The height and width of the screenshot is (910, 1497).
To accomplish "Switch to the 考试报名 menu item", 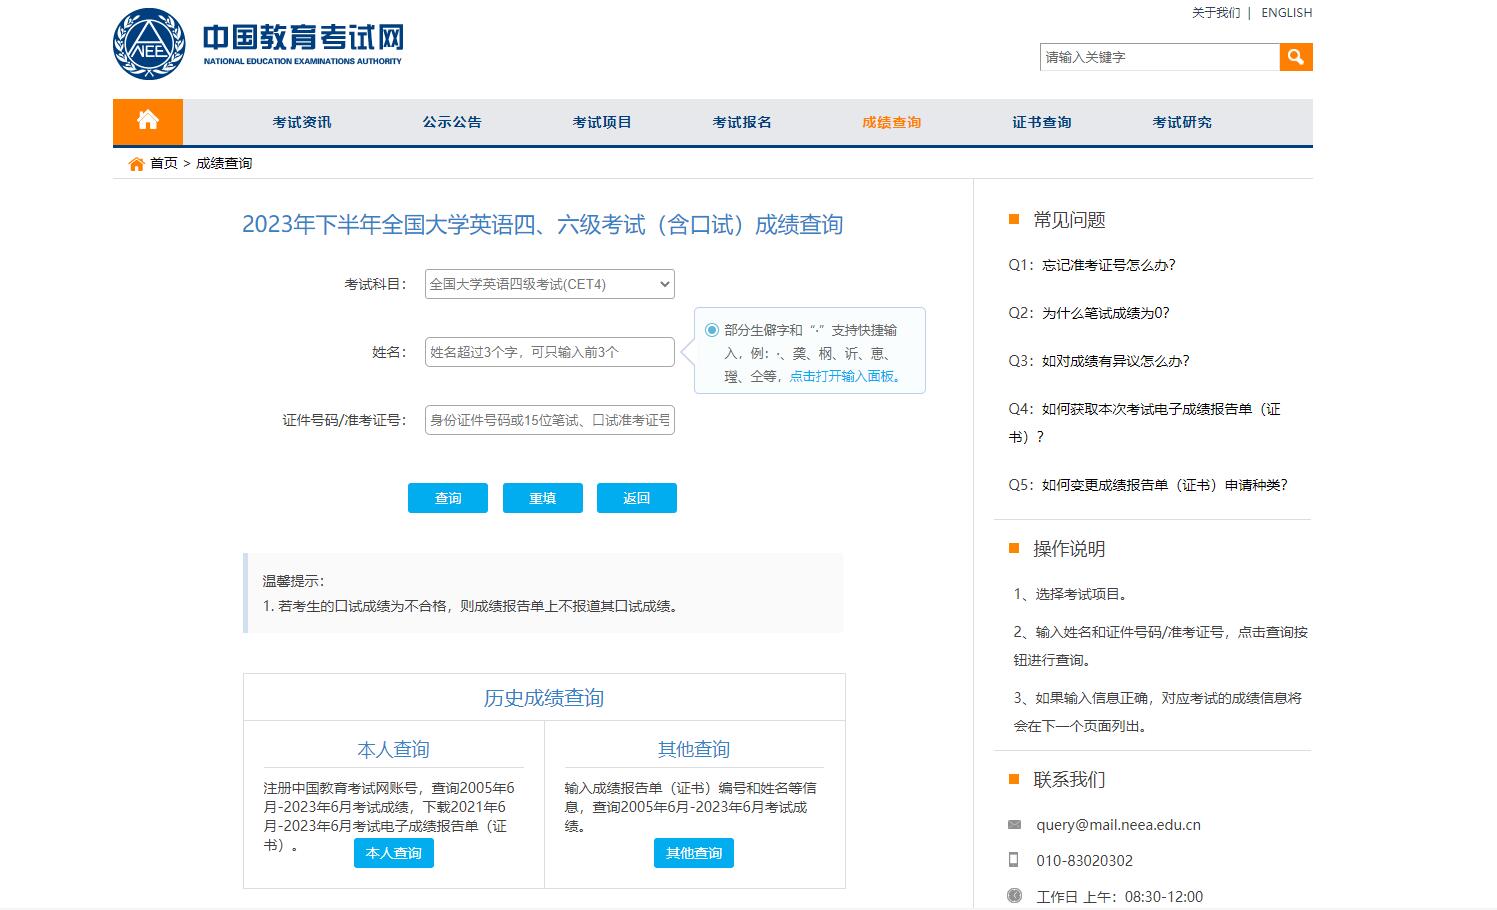I will point(741,121).
